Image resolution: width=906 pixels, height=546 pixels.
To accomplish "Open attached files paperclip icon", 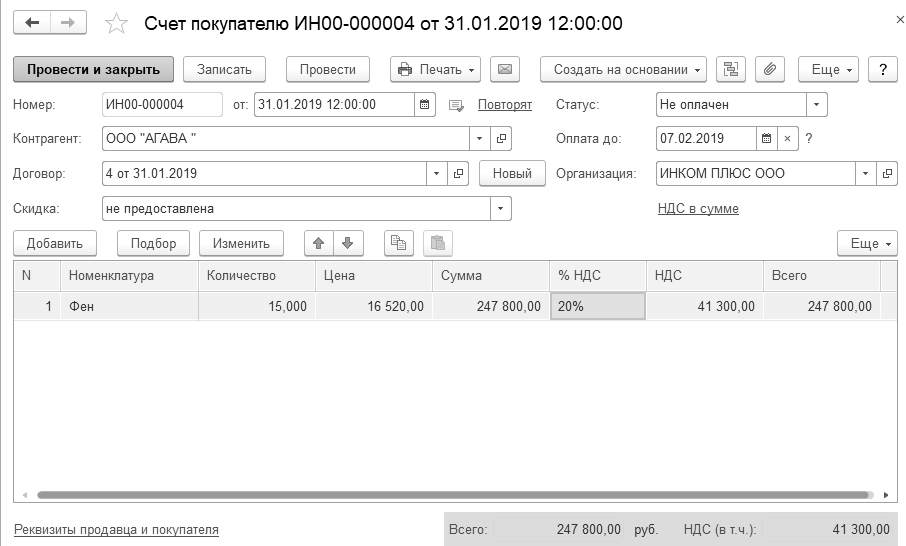I will pyautogui.click(x=770, y=69).
